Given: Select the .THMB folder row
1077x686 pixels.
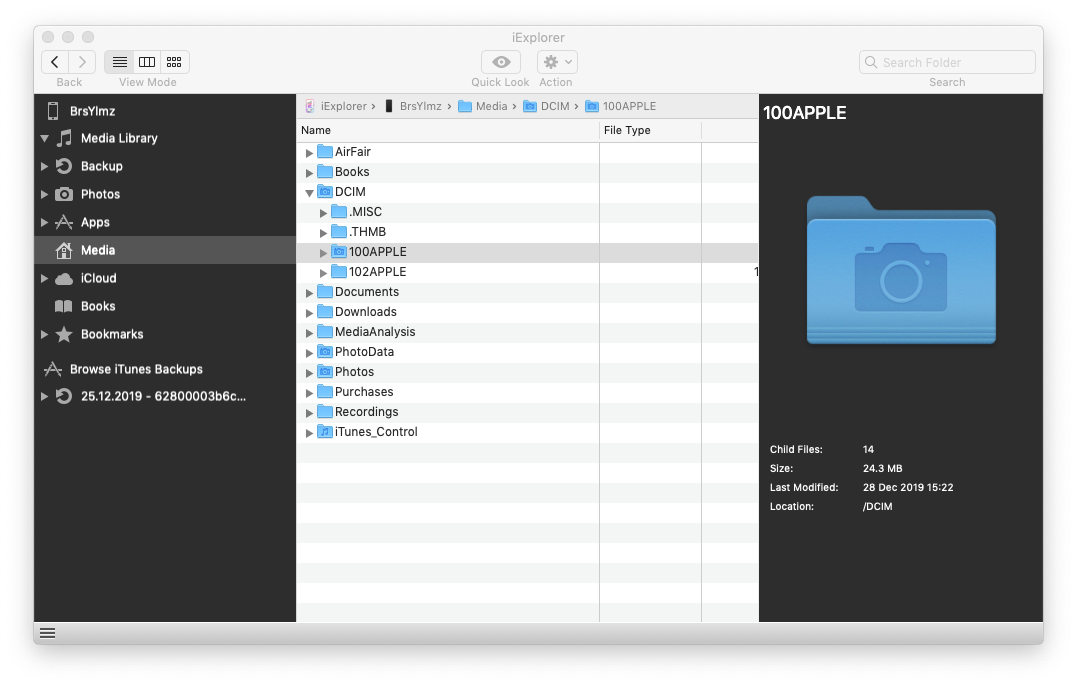Looking at the screenshot, I should (527, 231).
